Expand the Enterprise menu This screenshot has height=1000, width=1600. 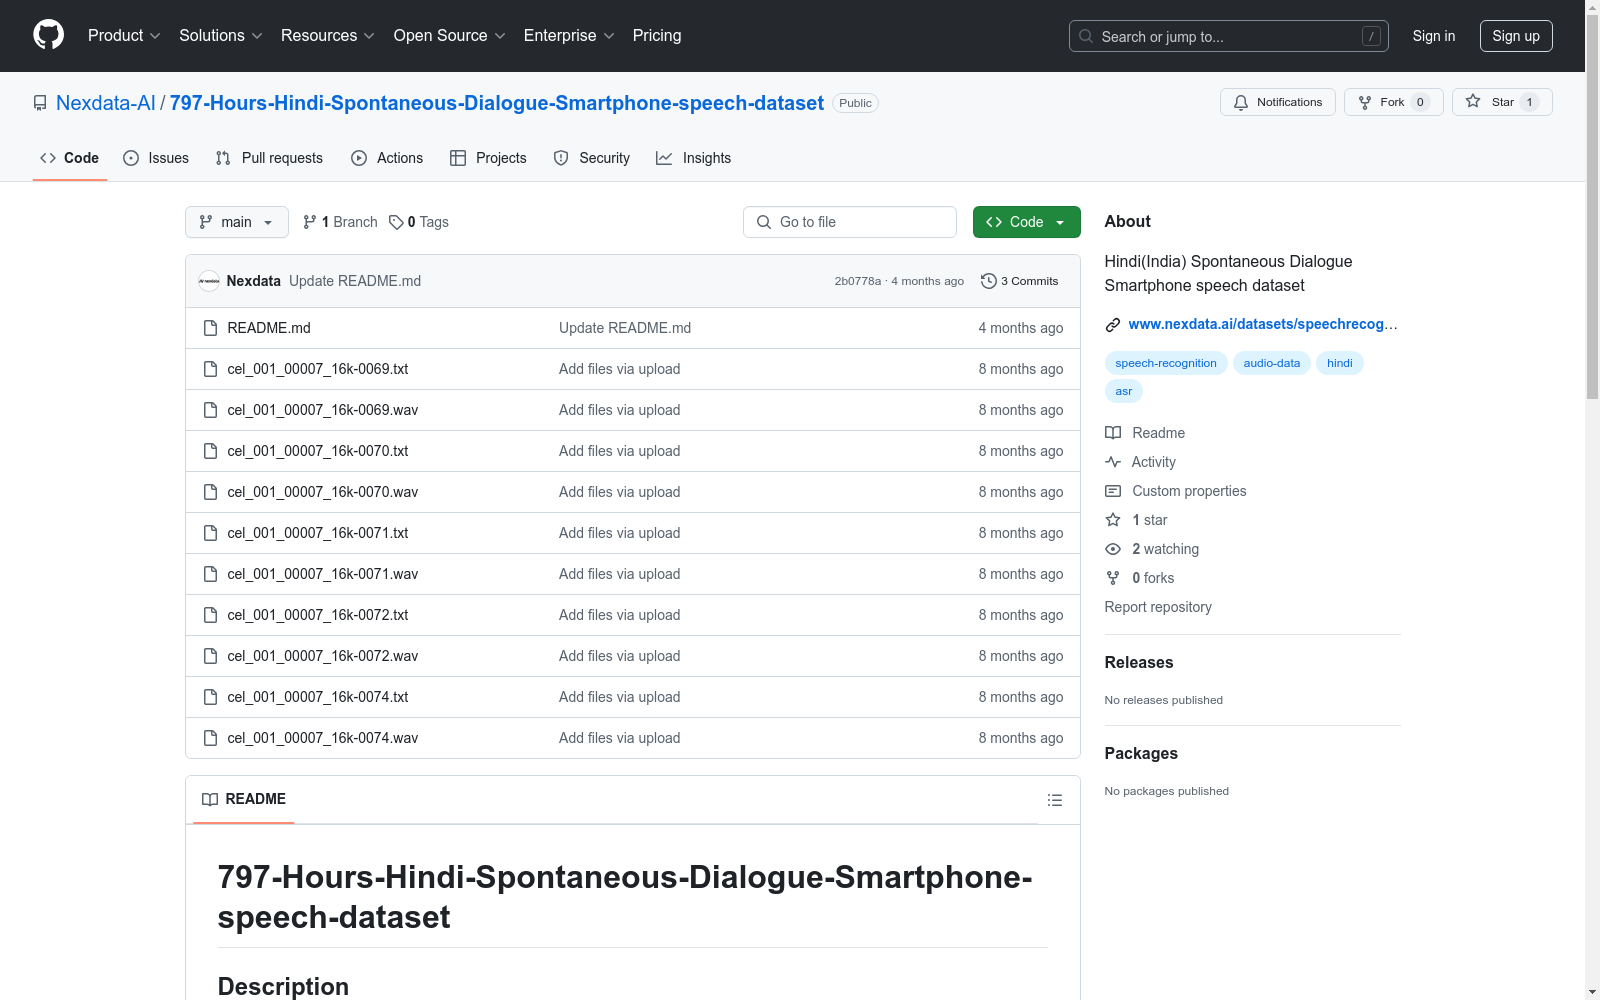coord(569,36)
